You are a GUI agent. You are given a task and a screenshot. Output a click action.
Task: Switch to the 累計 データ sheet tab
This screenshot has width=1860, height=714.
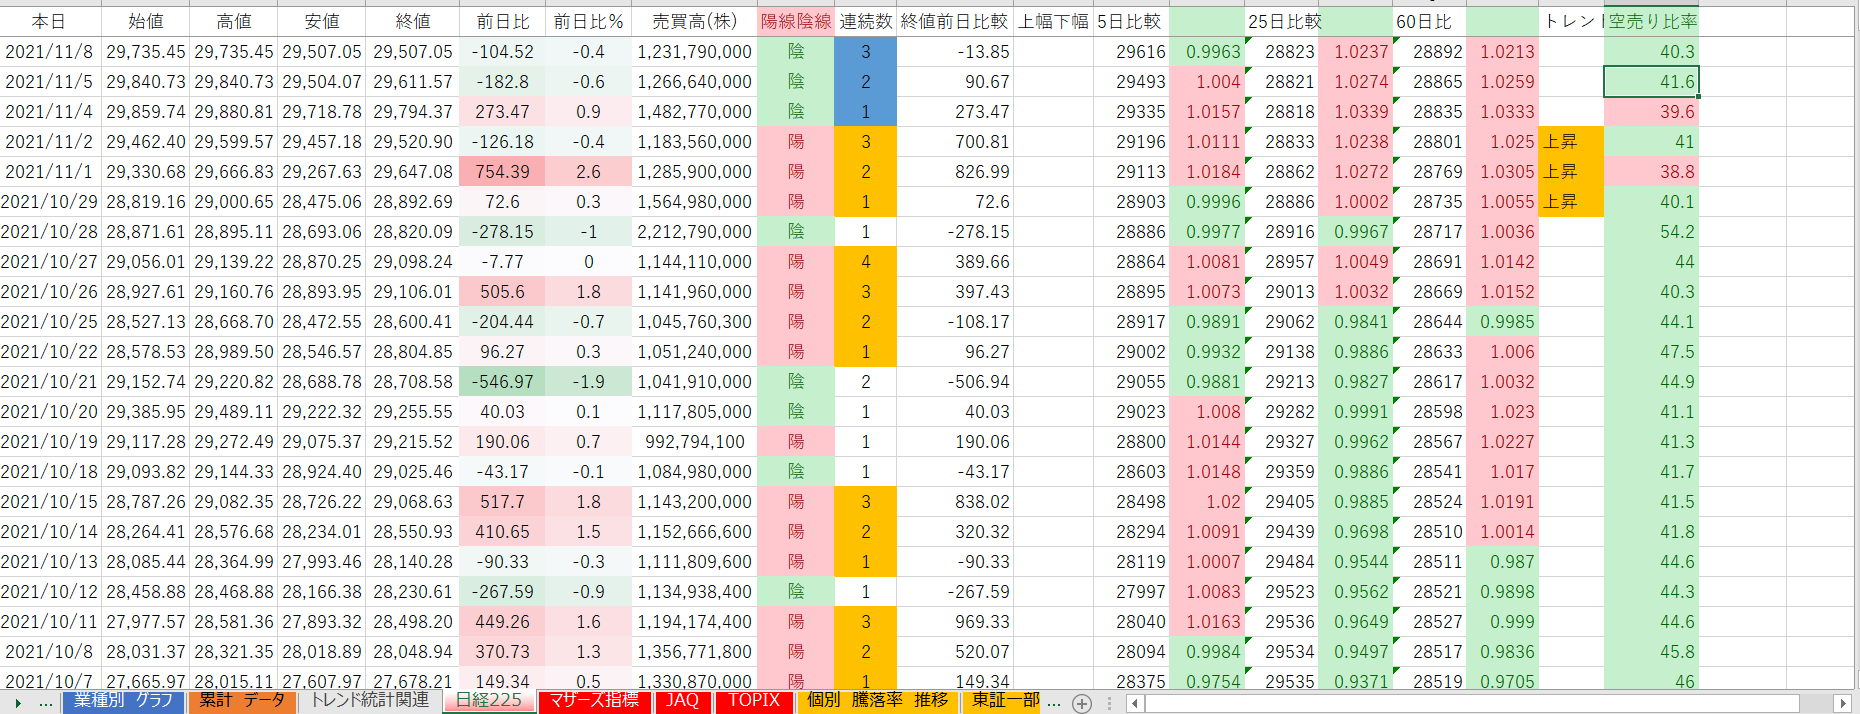click(x=242, y=701)
